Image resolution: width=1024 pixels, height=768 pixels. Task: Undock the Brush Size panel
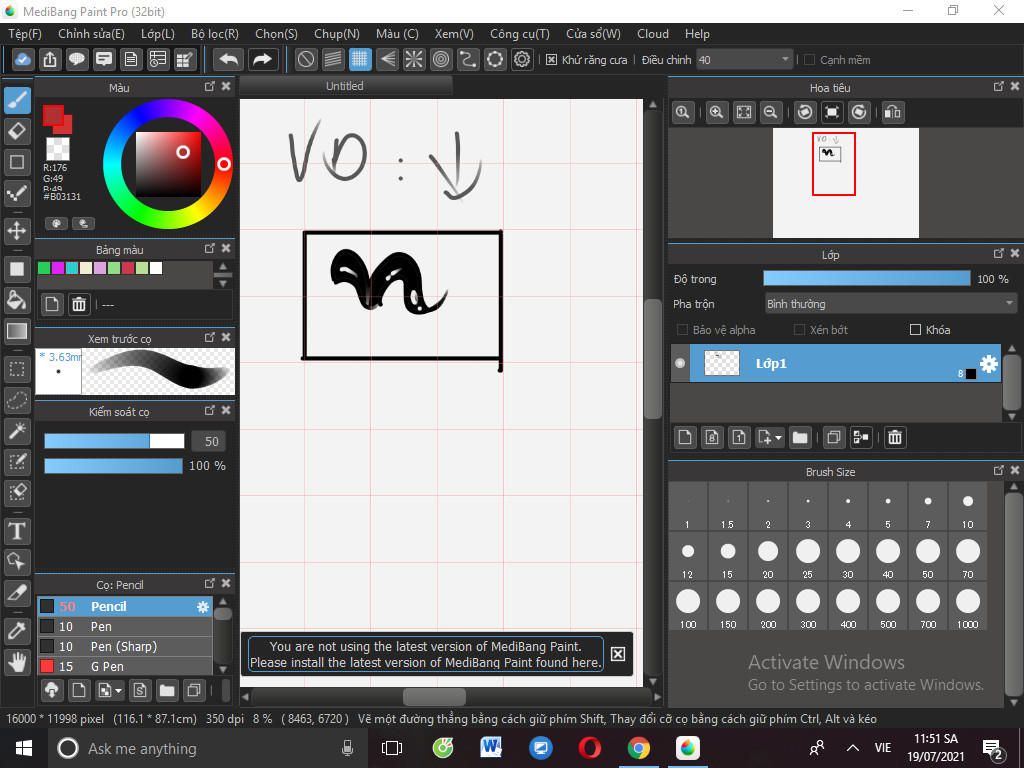tap(999, 470)
